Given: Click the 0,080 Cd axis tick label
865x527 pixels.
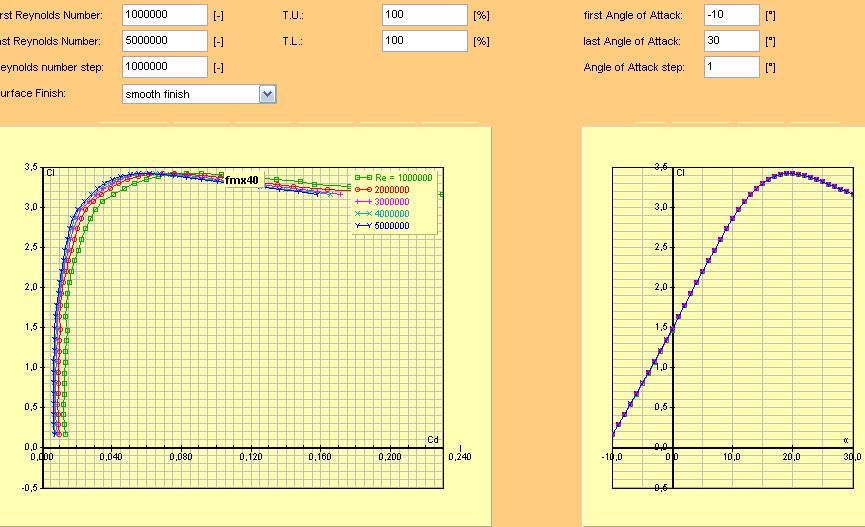Looking at the screenshot, I should (181, 457).
